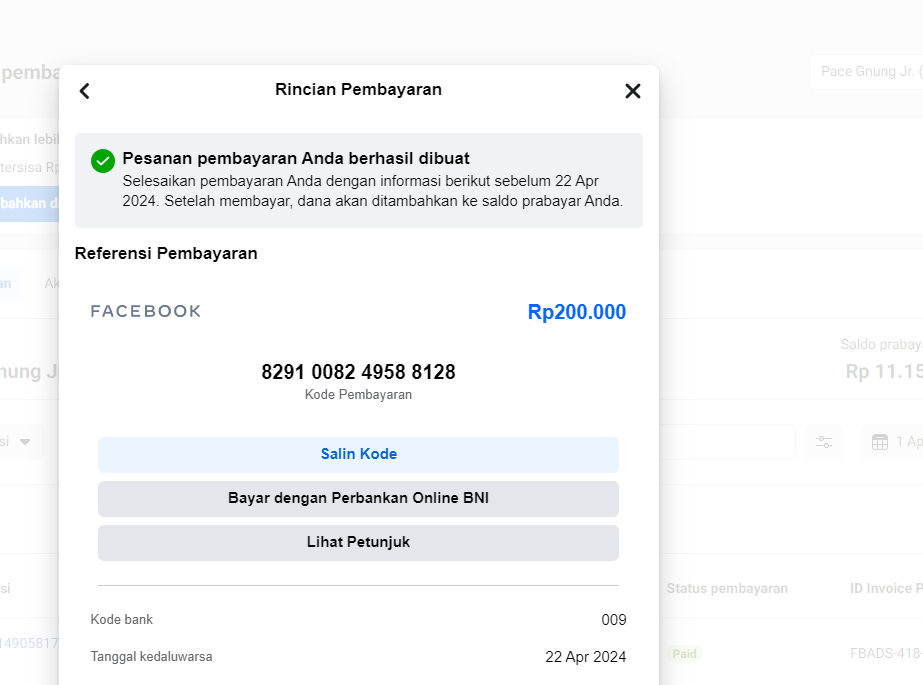Image resolution: width=923 pixels, height=685 pixels.
Task: Switch to the second tab starting 'Ak'
Action: pos(50,283)
